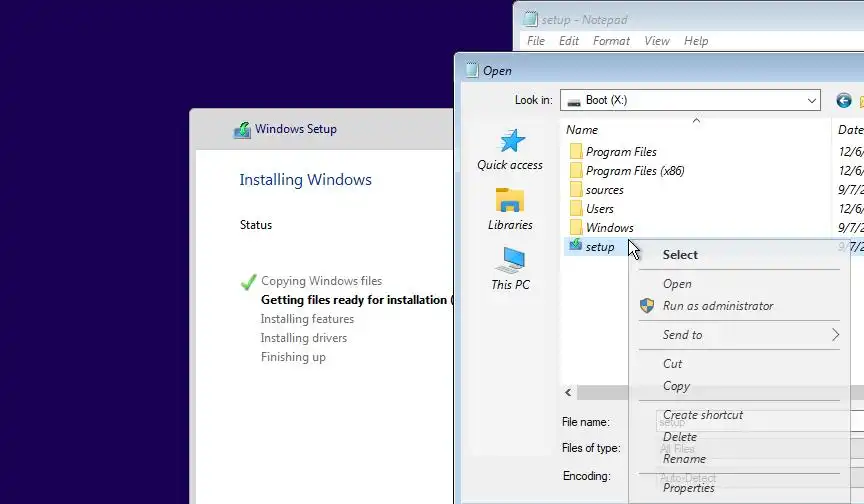Viewport: 864px width, 504px height.
Task: Click Finishing up status line
Action: coord(293,357)
